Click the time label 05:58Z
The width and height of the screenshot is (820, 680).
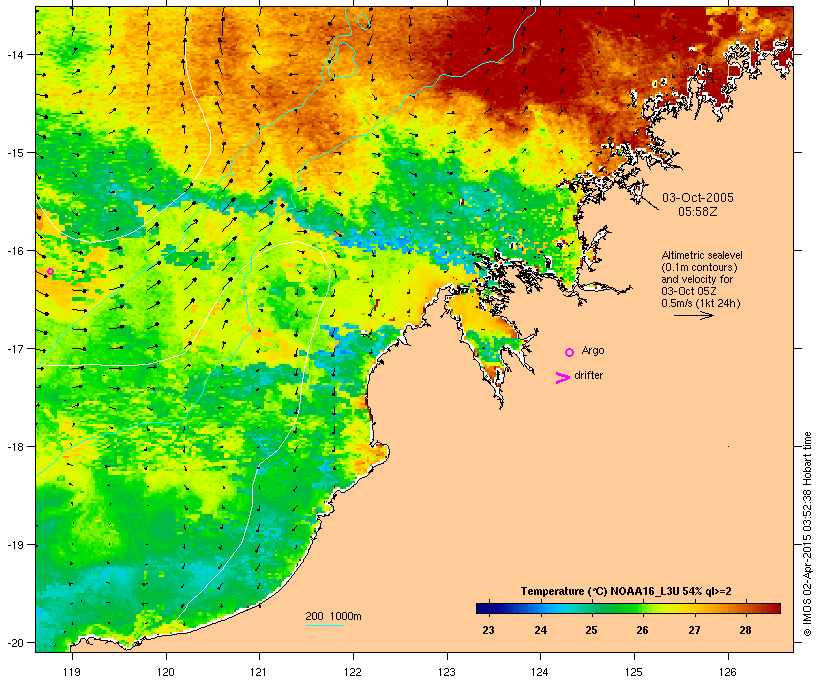pyautogui.click(x=698, y=212)
